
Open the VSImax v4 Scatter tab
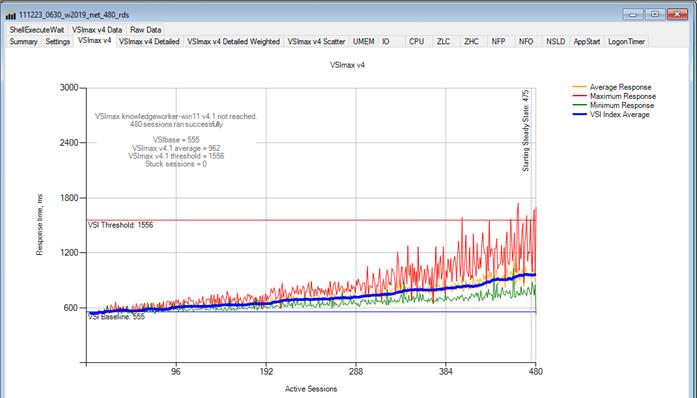click(316, 41)
